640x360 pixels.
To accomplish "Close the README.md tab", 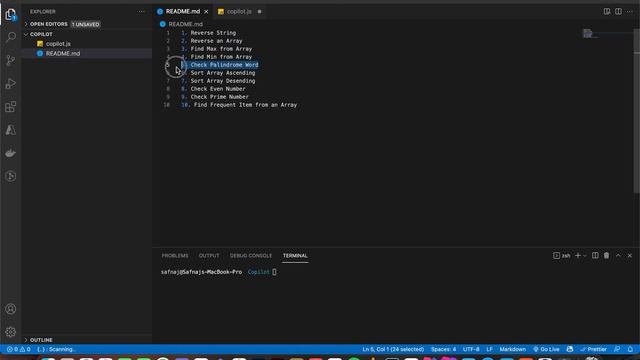I will (206, 11).
